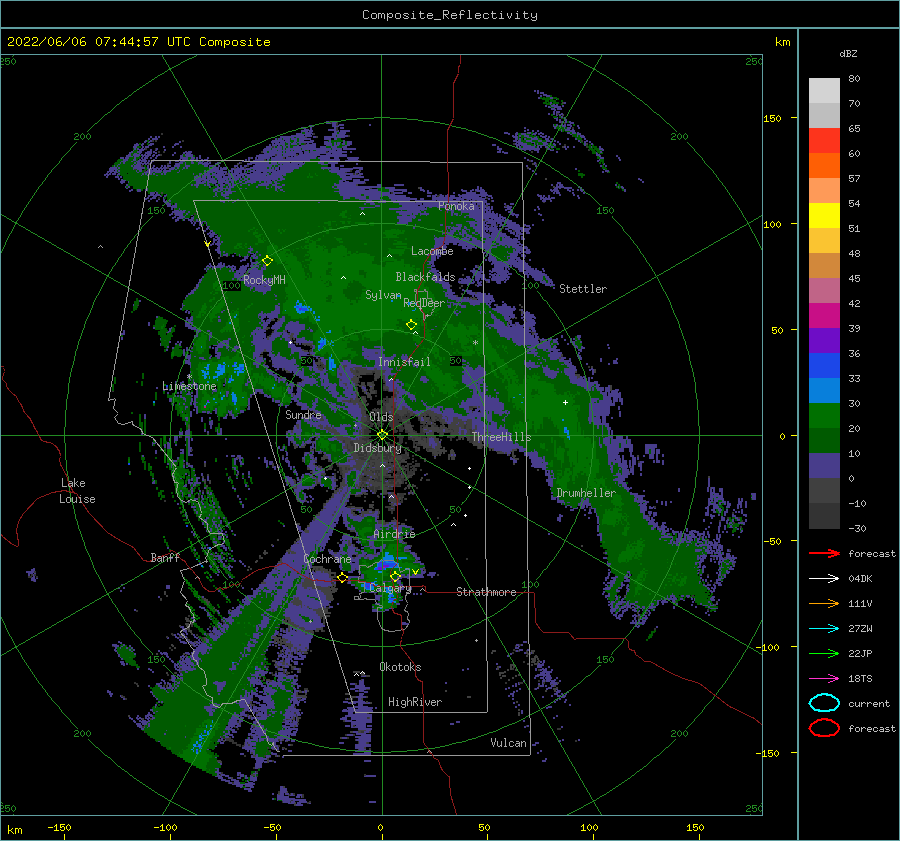900x841 pixels.
Task: Click the green 22JP arrow icon
Action: click(x=824, y=653)
